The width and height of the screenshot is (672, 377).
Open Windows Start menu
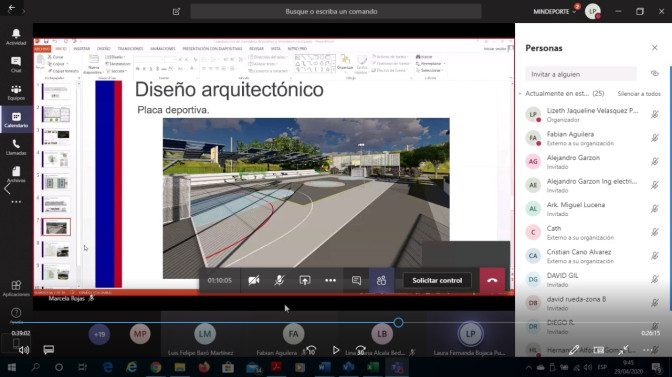12,367
